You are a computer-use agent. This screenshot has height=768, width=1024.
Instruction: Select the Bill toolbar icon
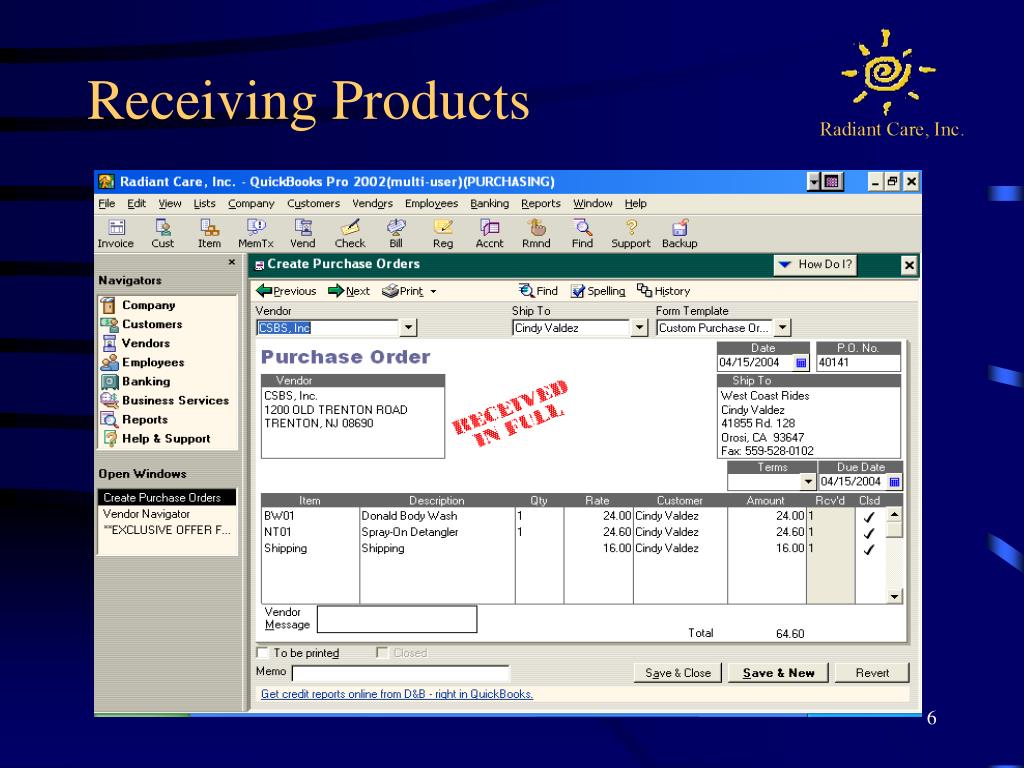[396, 233]
